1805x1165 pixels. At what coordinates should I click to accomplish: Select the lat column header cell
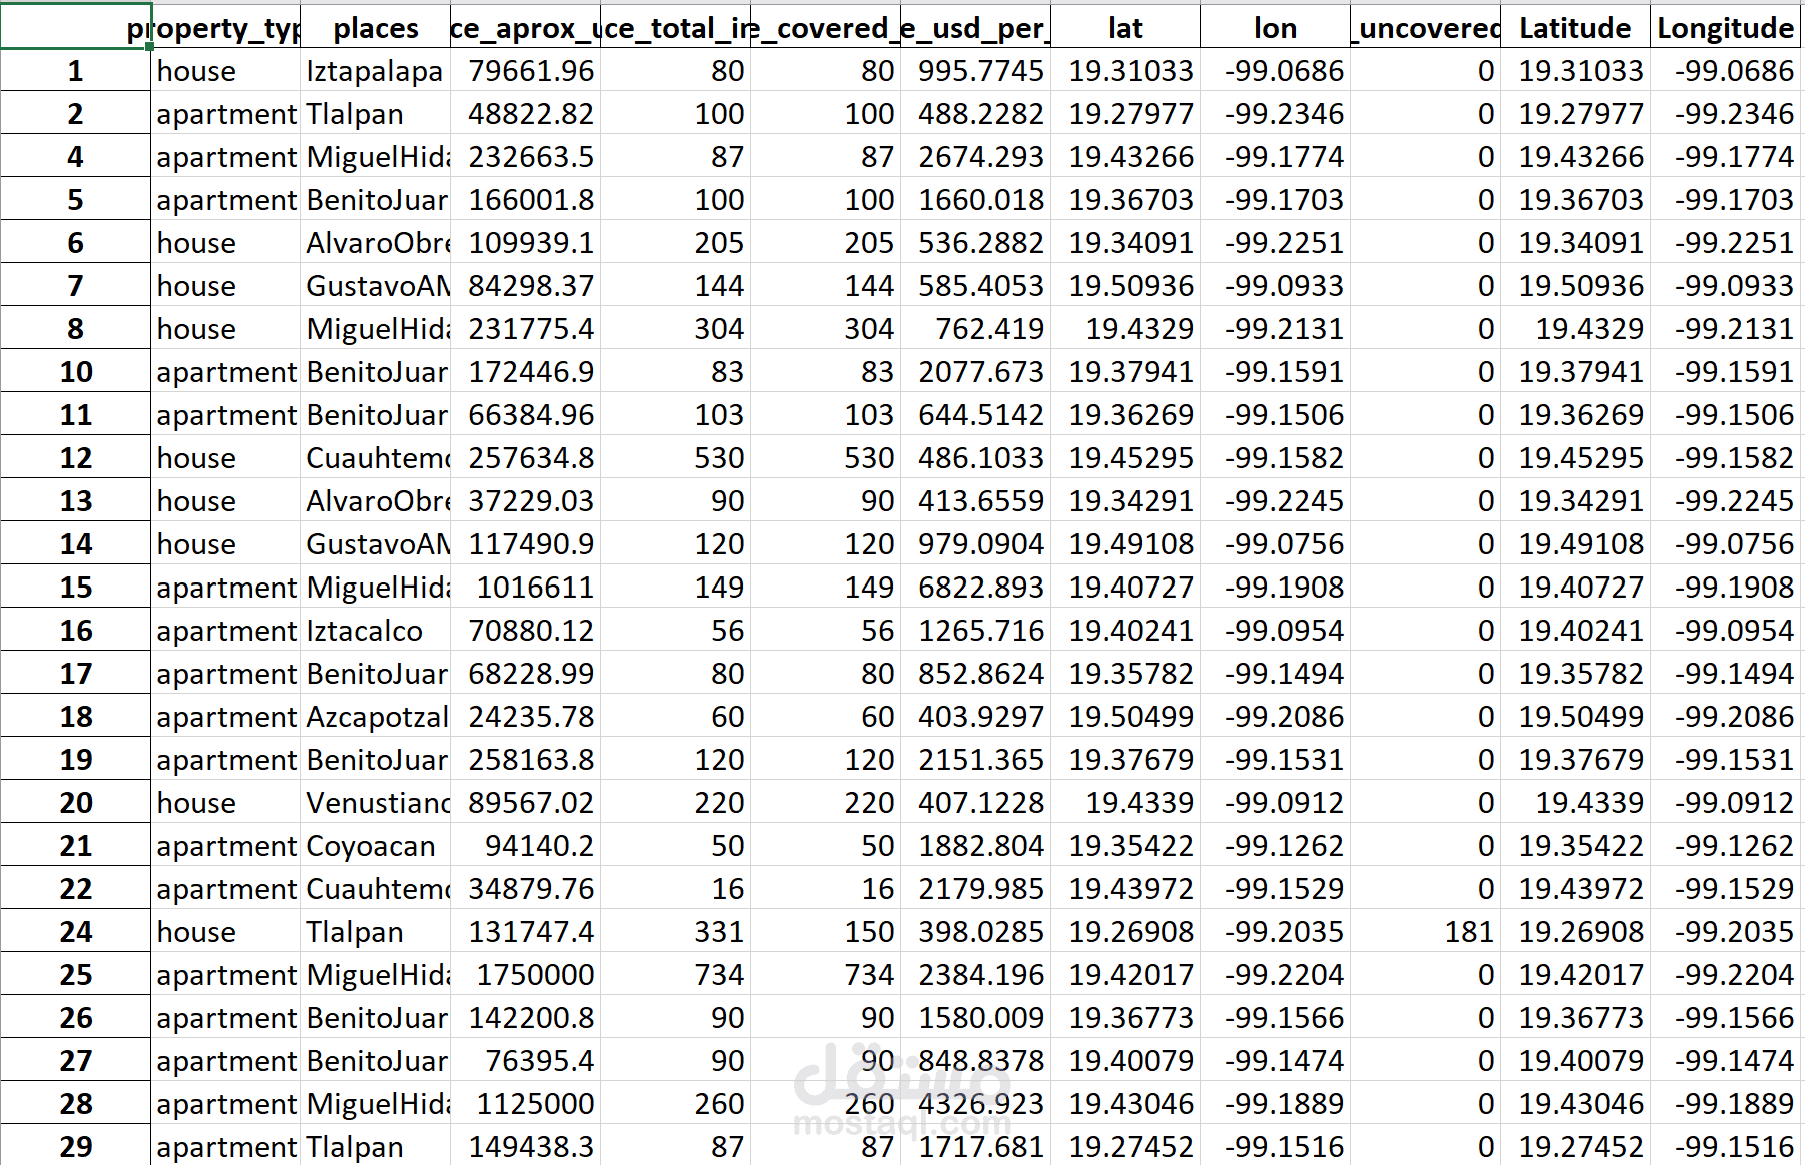(1125, 28)
